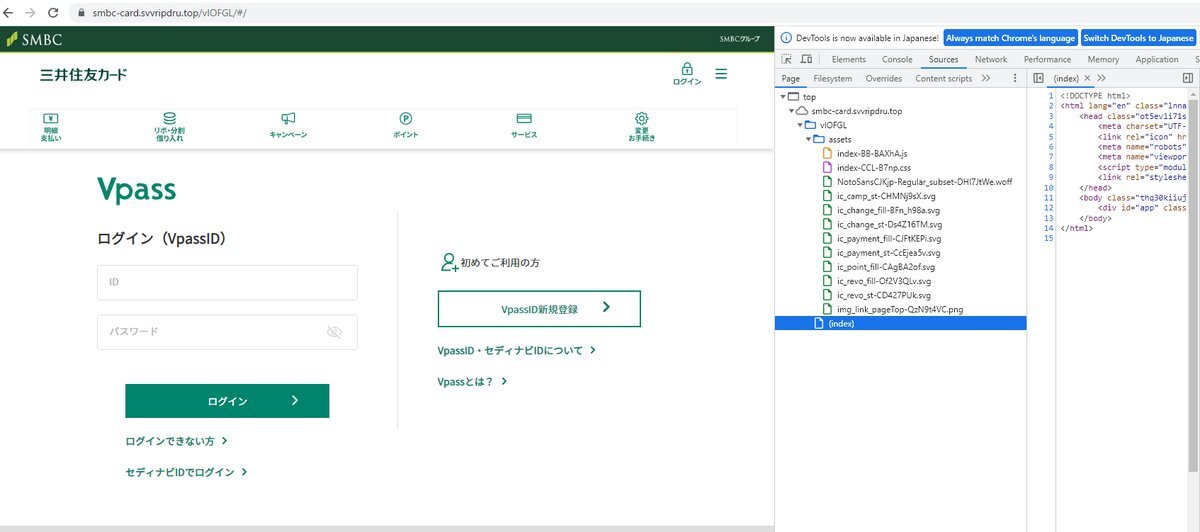The width and height of the screenshot is (1200, 532).
Task: Open index-BB-BAXhA.js file
Action: [x=872, y=154]
